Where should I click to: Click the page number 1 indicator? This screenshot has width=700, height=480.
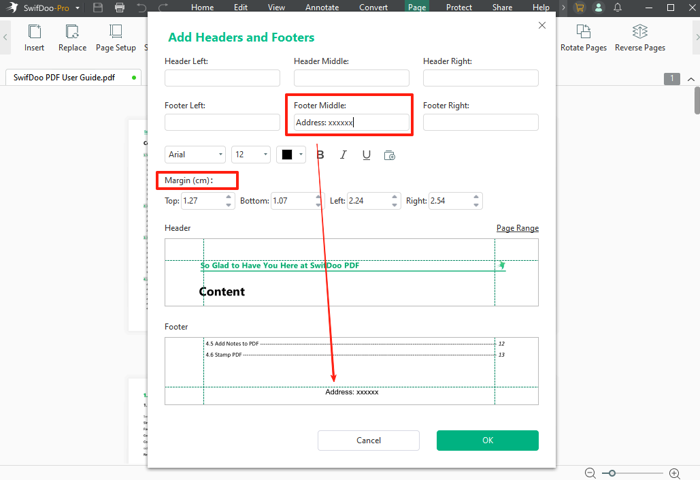672,79
